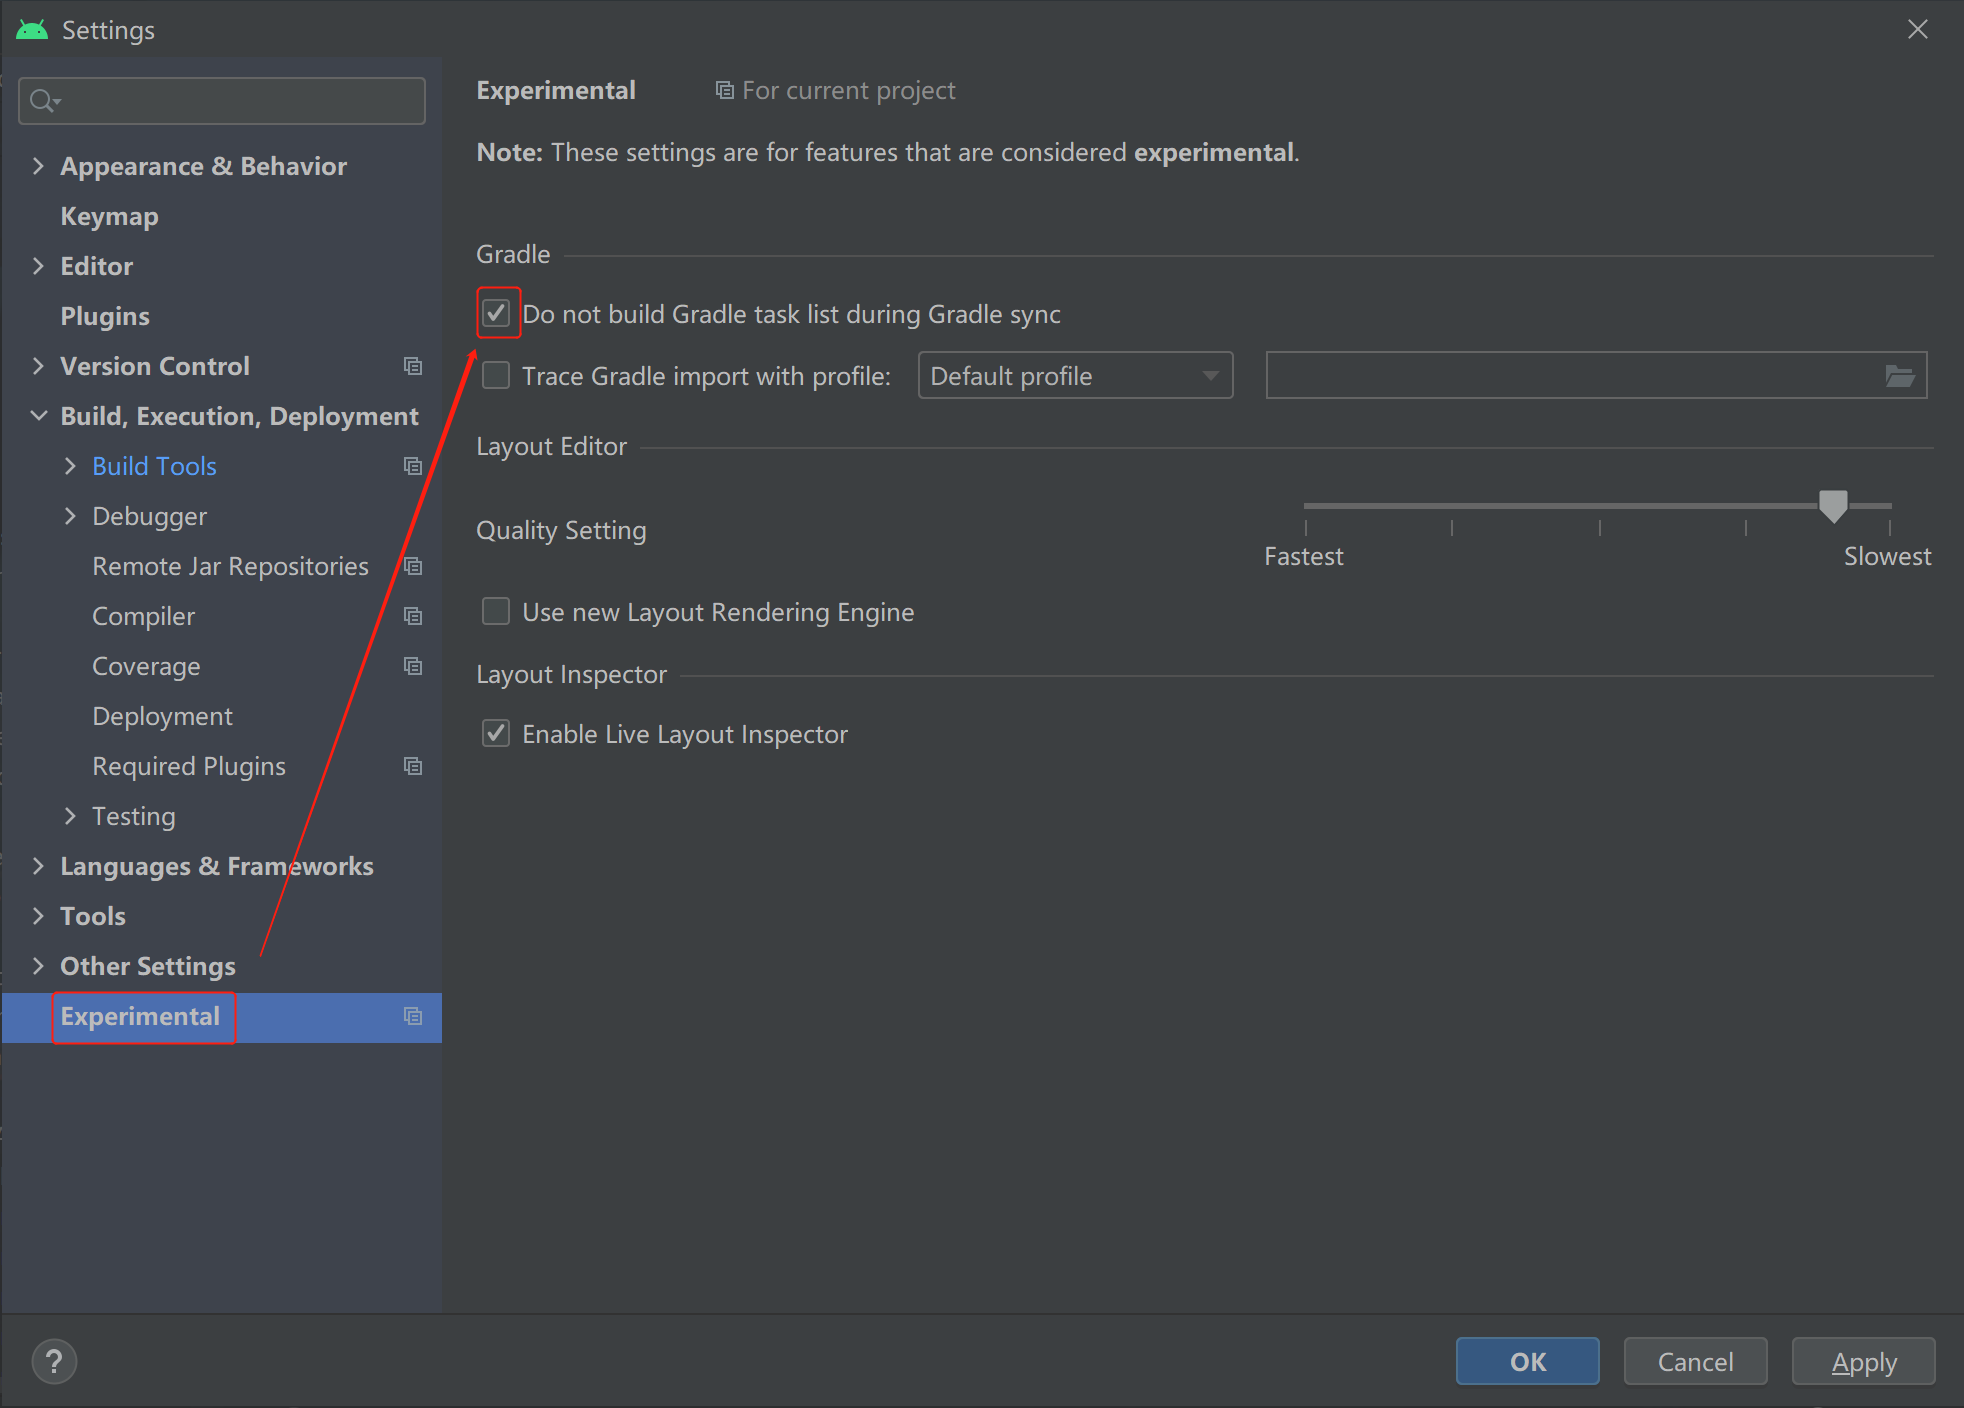Expand the Testing chevron
The height and width of the screenshot is (1408, 1964).
(70, 816)
